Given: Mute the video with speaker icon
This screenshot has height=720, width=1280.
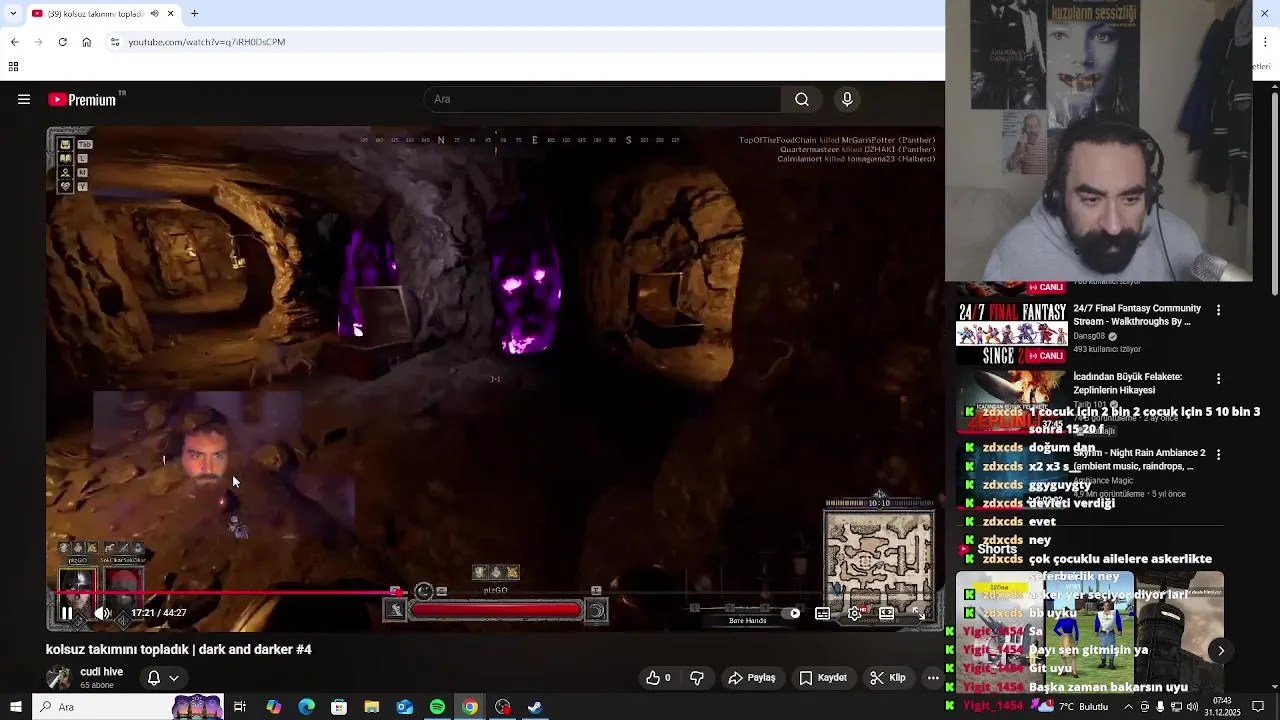Looking at the screenshot, I should [x=102, y=613].
